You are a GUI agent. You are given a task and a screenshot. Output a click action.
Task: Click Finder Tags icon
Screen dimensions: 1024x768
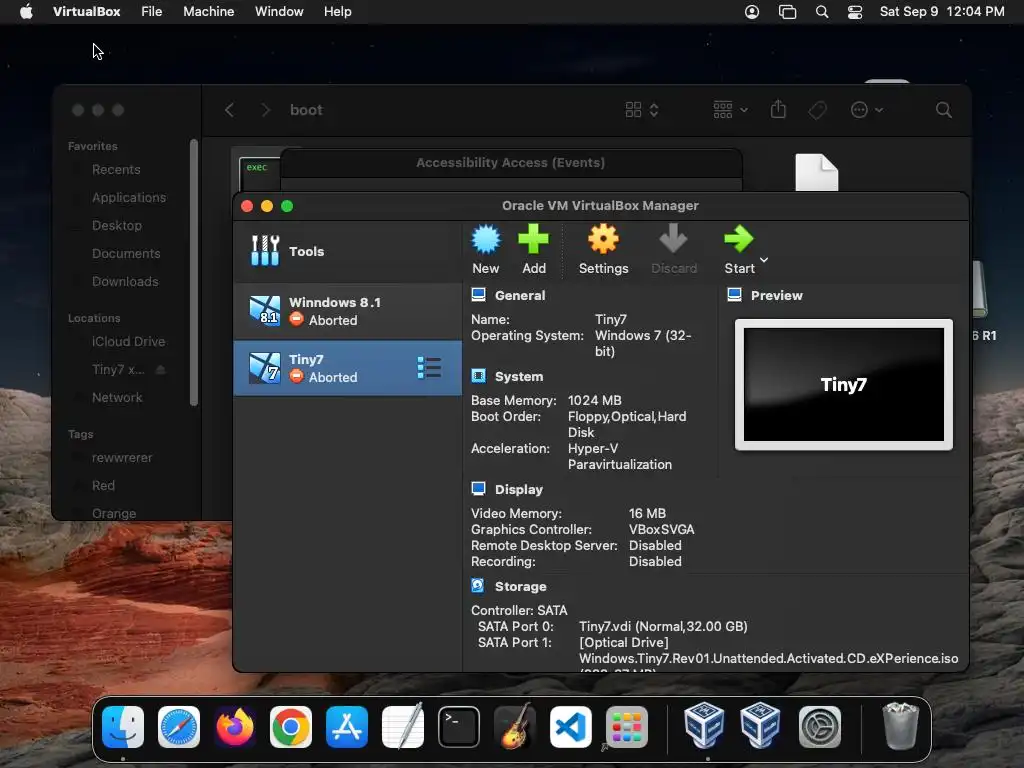(817, 110)
